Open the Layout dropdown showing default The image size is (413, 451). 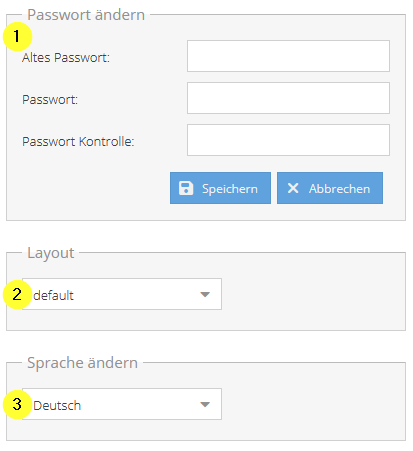122,294
